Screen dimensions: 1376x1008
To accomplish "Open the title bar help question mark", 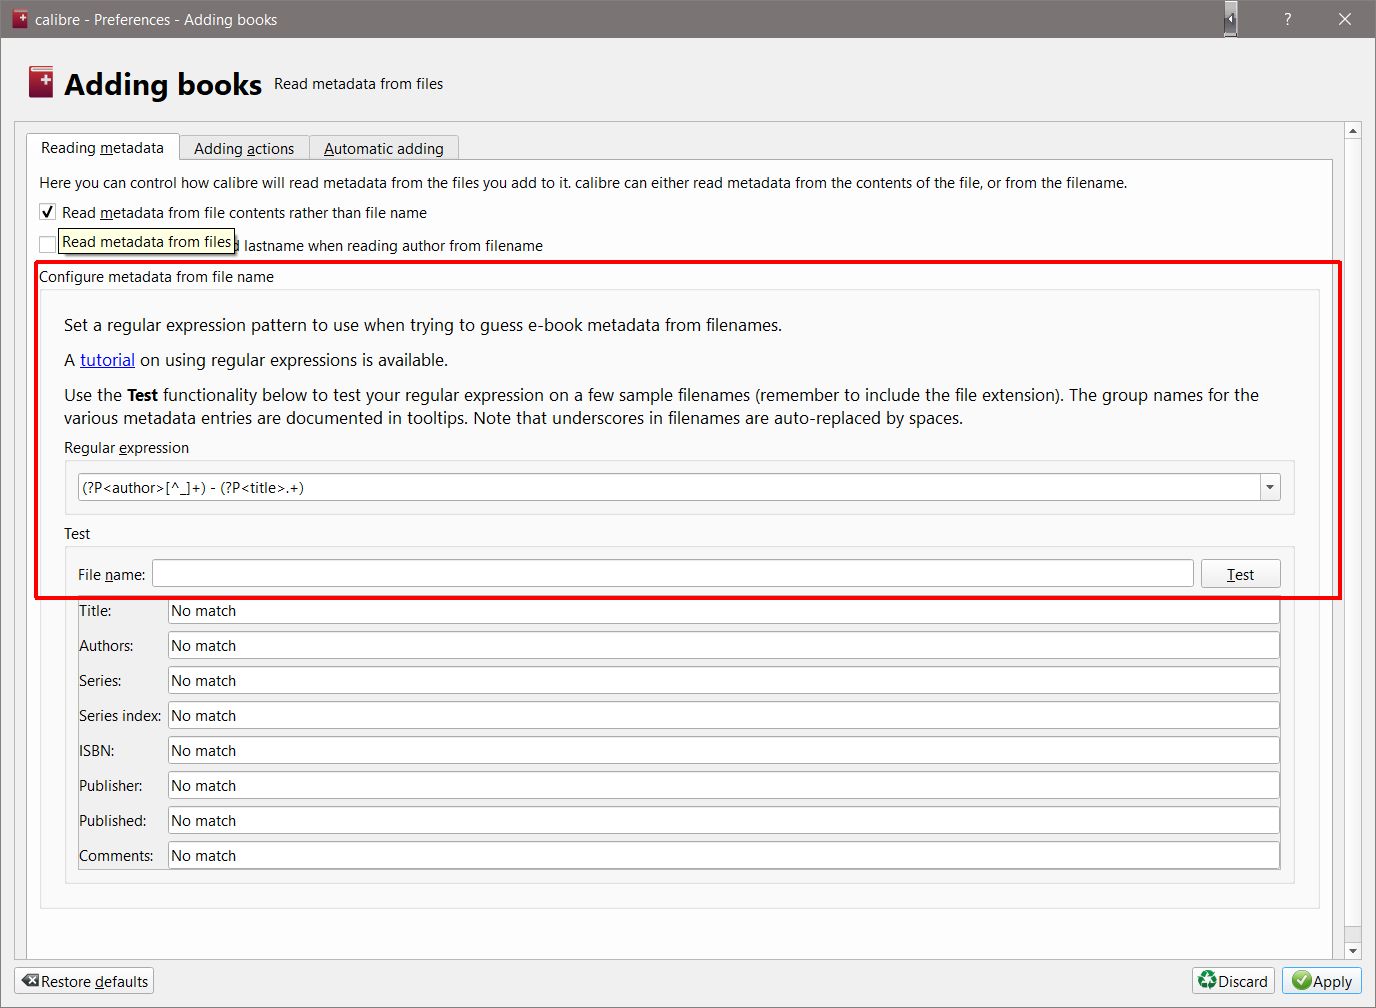I will click(1287, 19).
